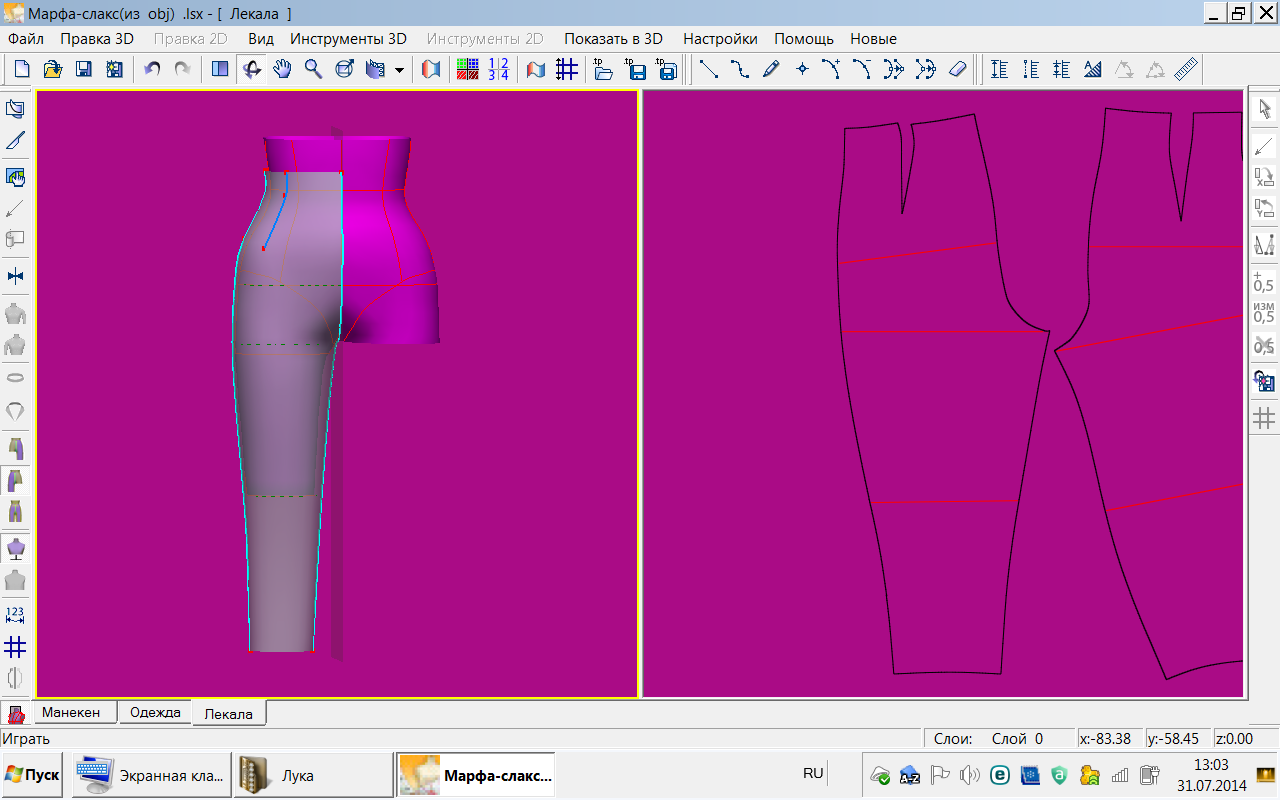Toggle grid display in left sidebar

[15, 646]
